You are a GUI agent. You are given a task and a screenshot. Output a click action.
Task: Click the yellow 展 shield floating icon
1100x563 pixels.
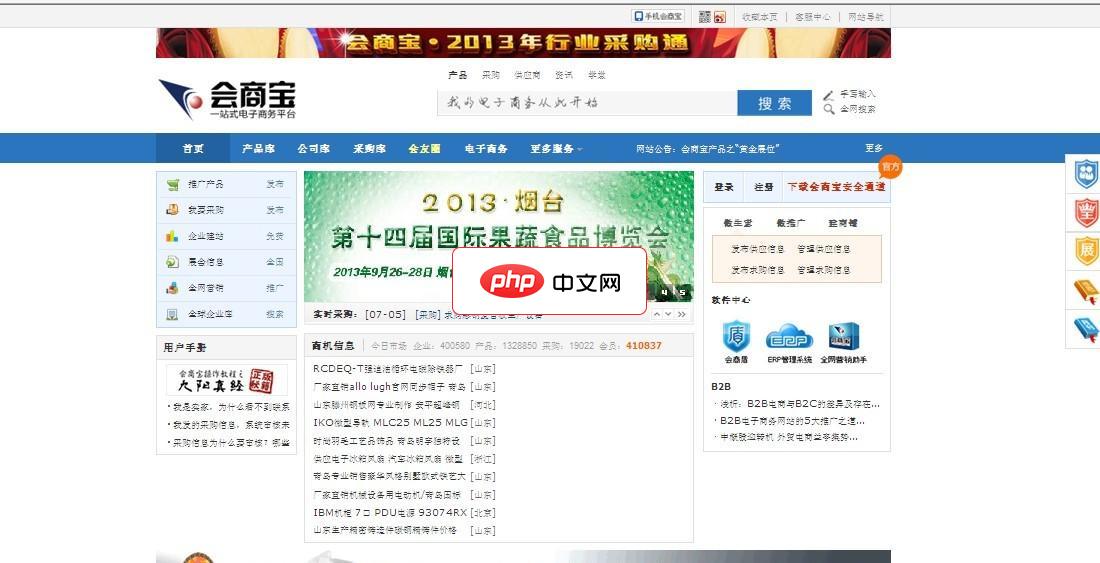coord(1086,251)
